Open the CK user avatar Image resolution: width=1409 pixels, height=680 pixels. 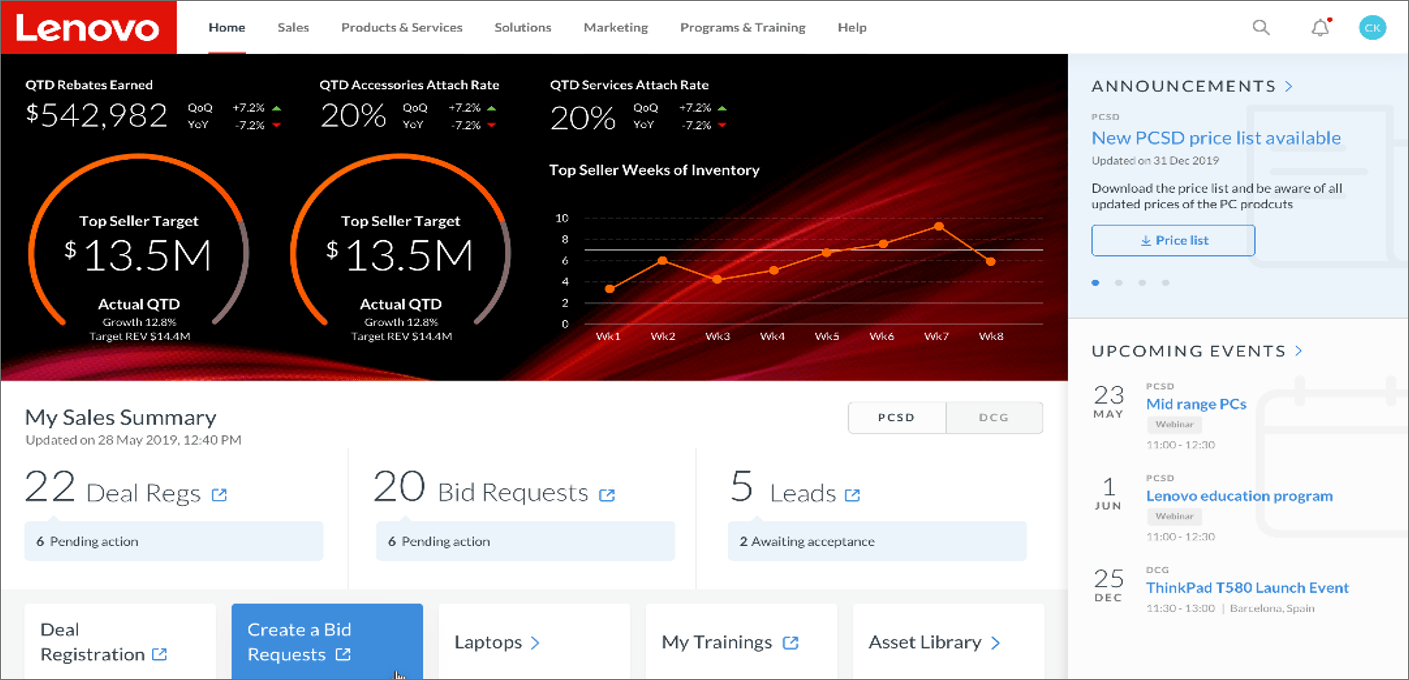point(1373,28)
